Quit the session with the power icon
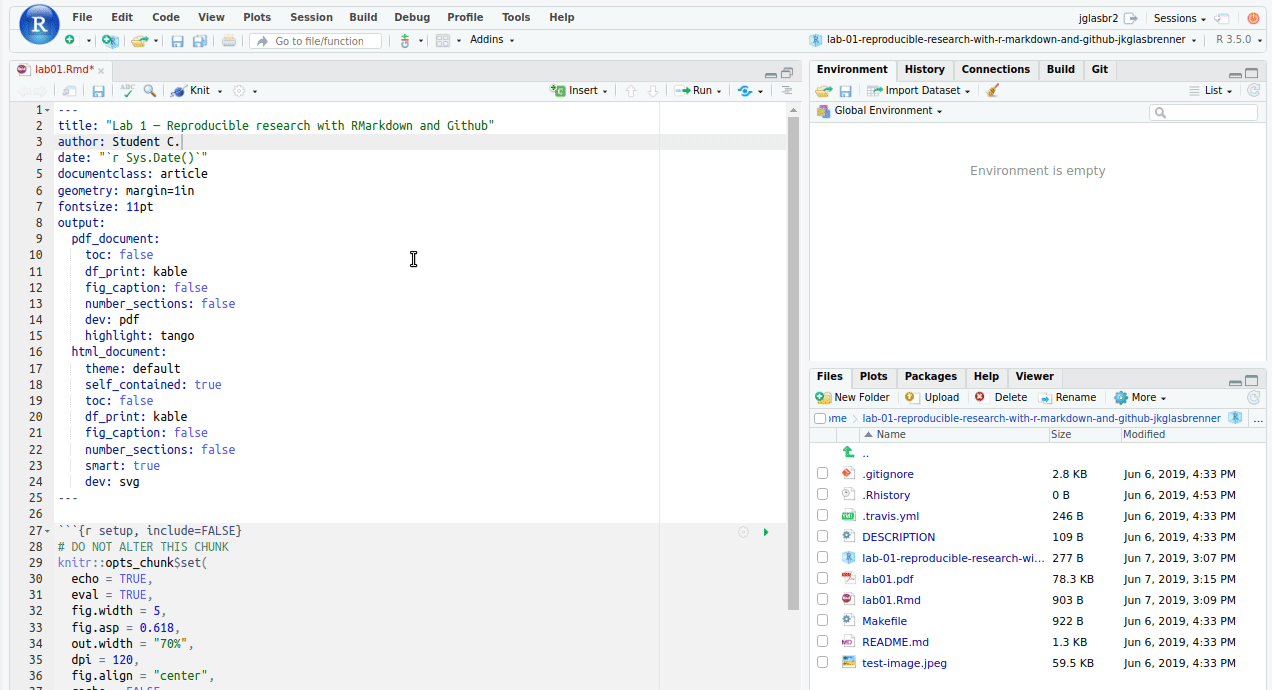The width and height of the screenshot is (1272, 690). (1253, 18)
